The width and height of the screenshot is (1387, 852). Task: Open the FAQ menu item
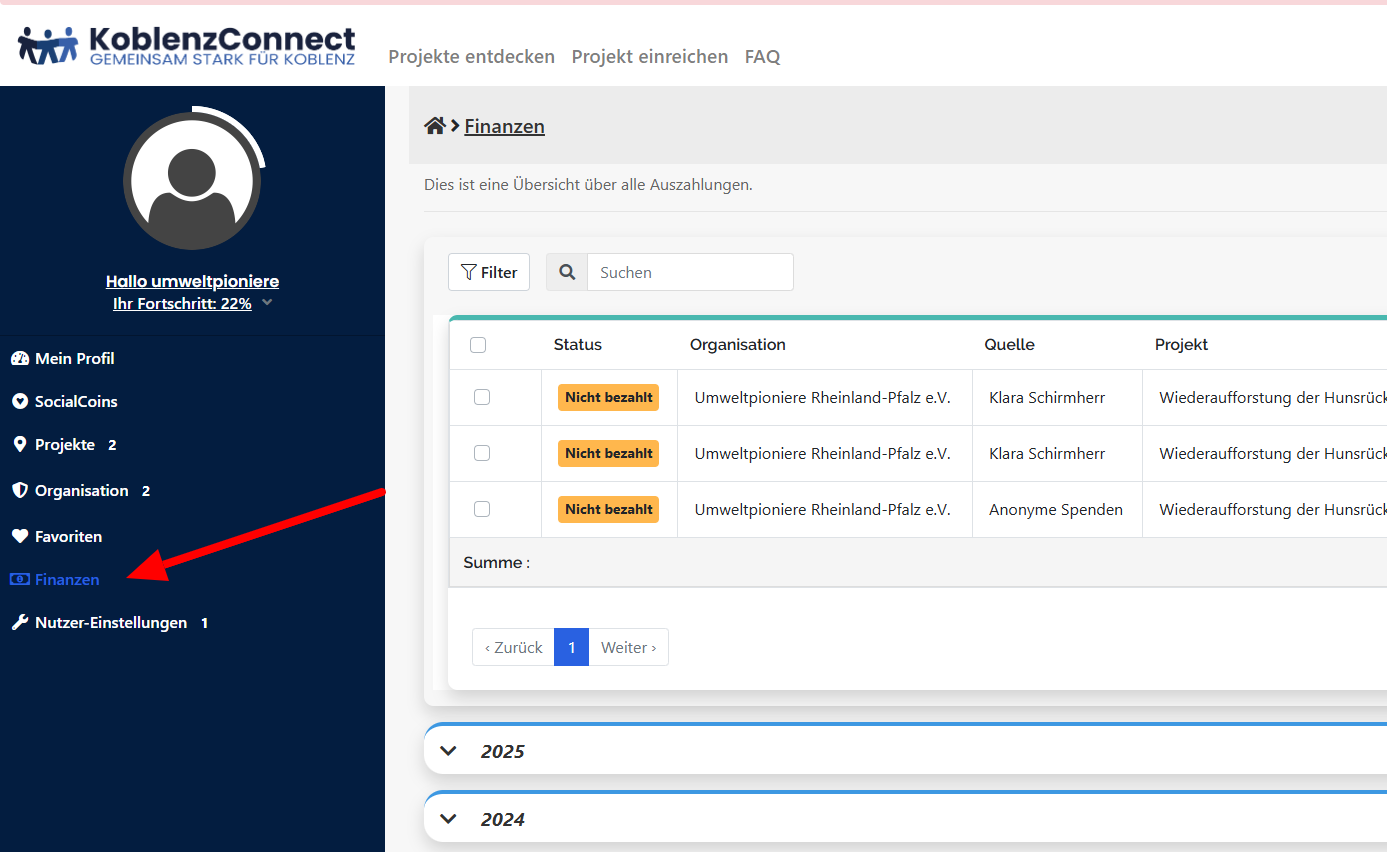[762, 57]
